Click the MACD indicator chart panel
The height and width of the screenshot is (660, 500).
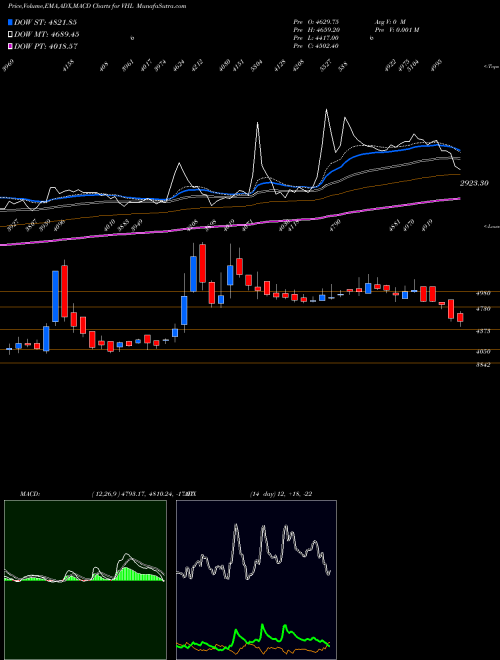[x=85, y=580]
